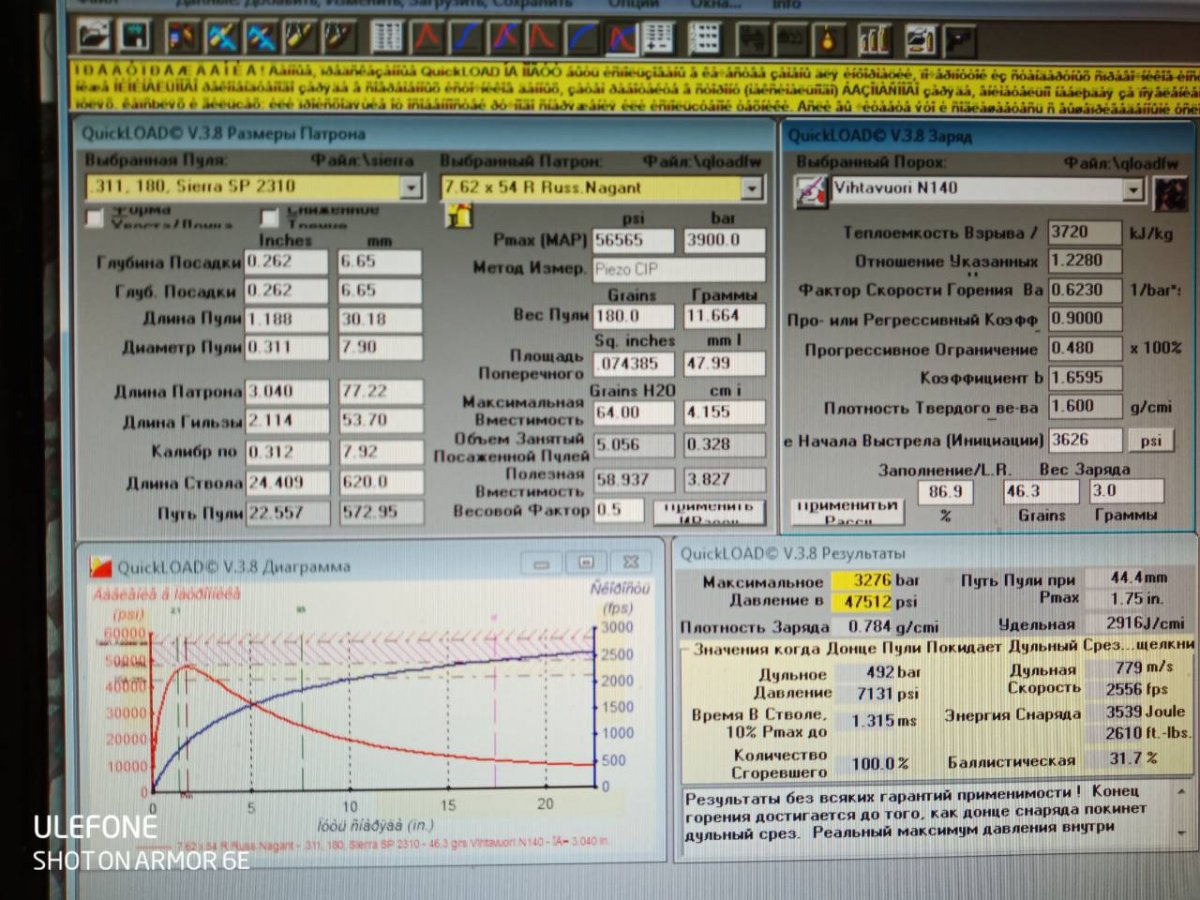This screenshot has height=900, width=1200.
Task: Toggle the Форма Хвоста checkbox
Action: (95, 217)
